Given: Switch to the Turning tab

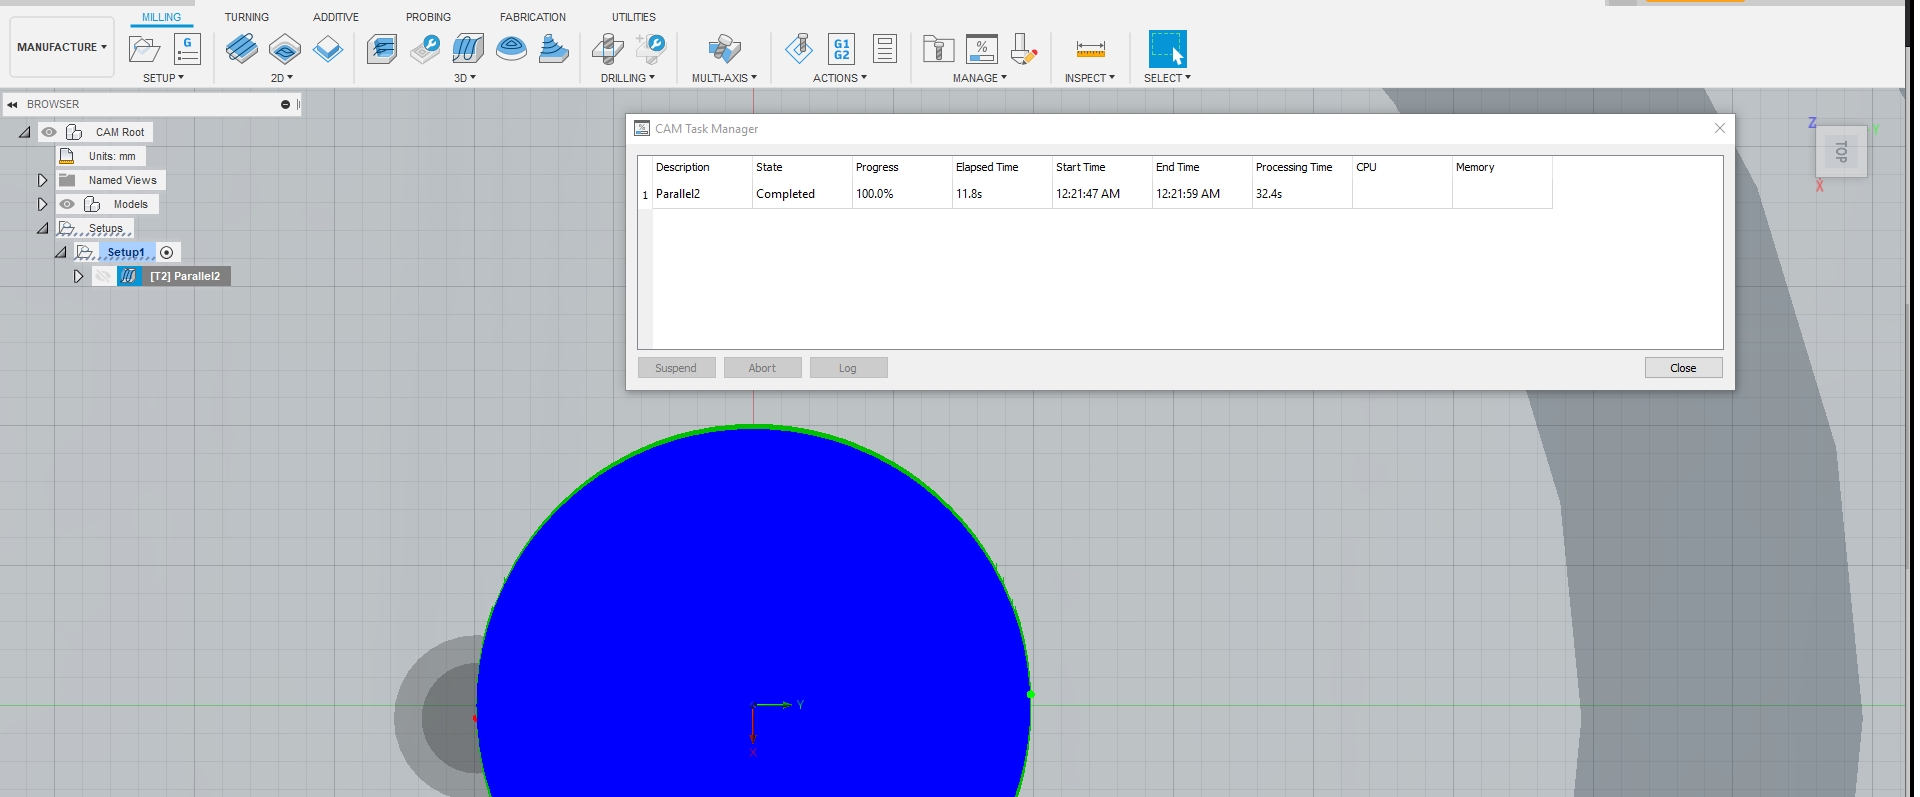Looking at the screenshot, I should point(247,17).
